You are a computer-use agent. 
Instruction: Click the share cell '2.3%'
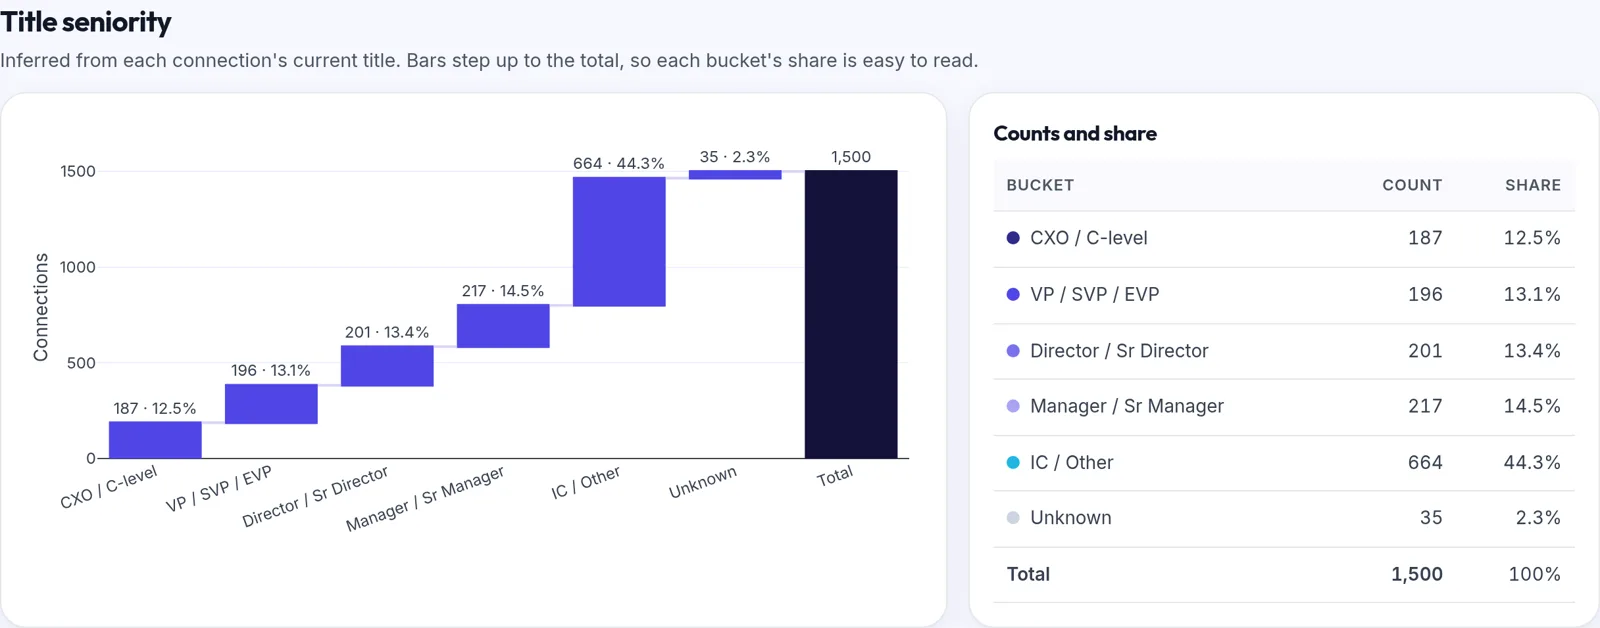tap(1538, 518)
